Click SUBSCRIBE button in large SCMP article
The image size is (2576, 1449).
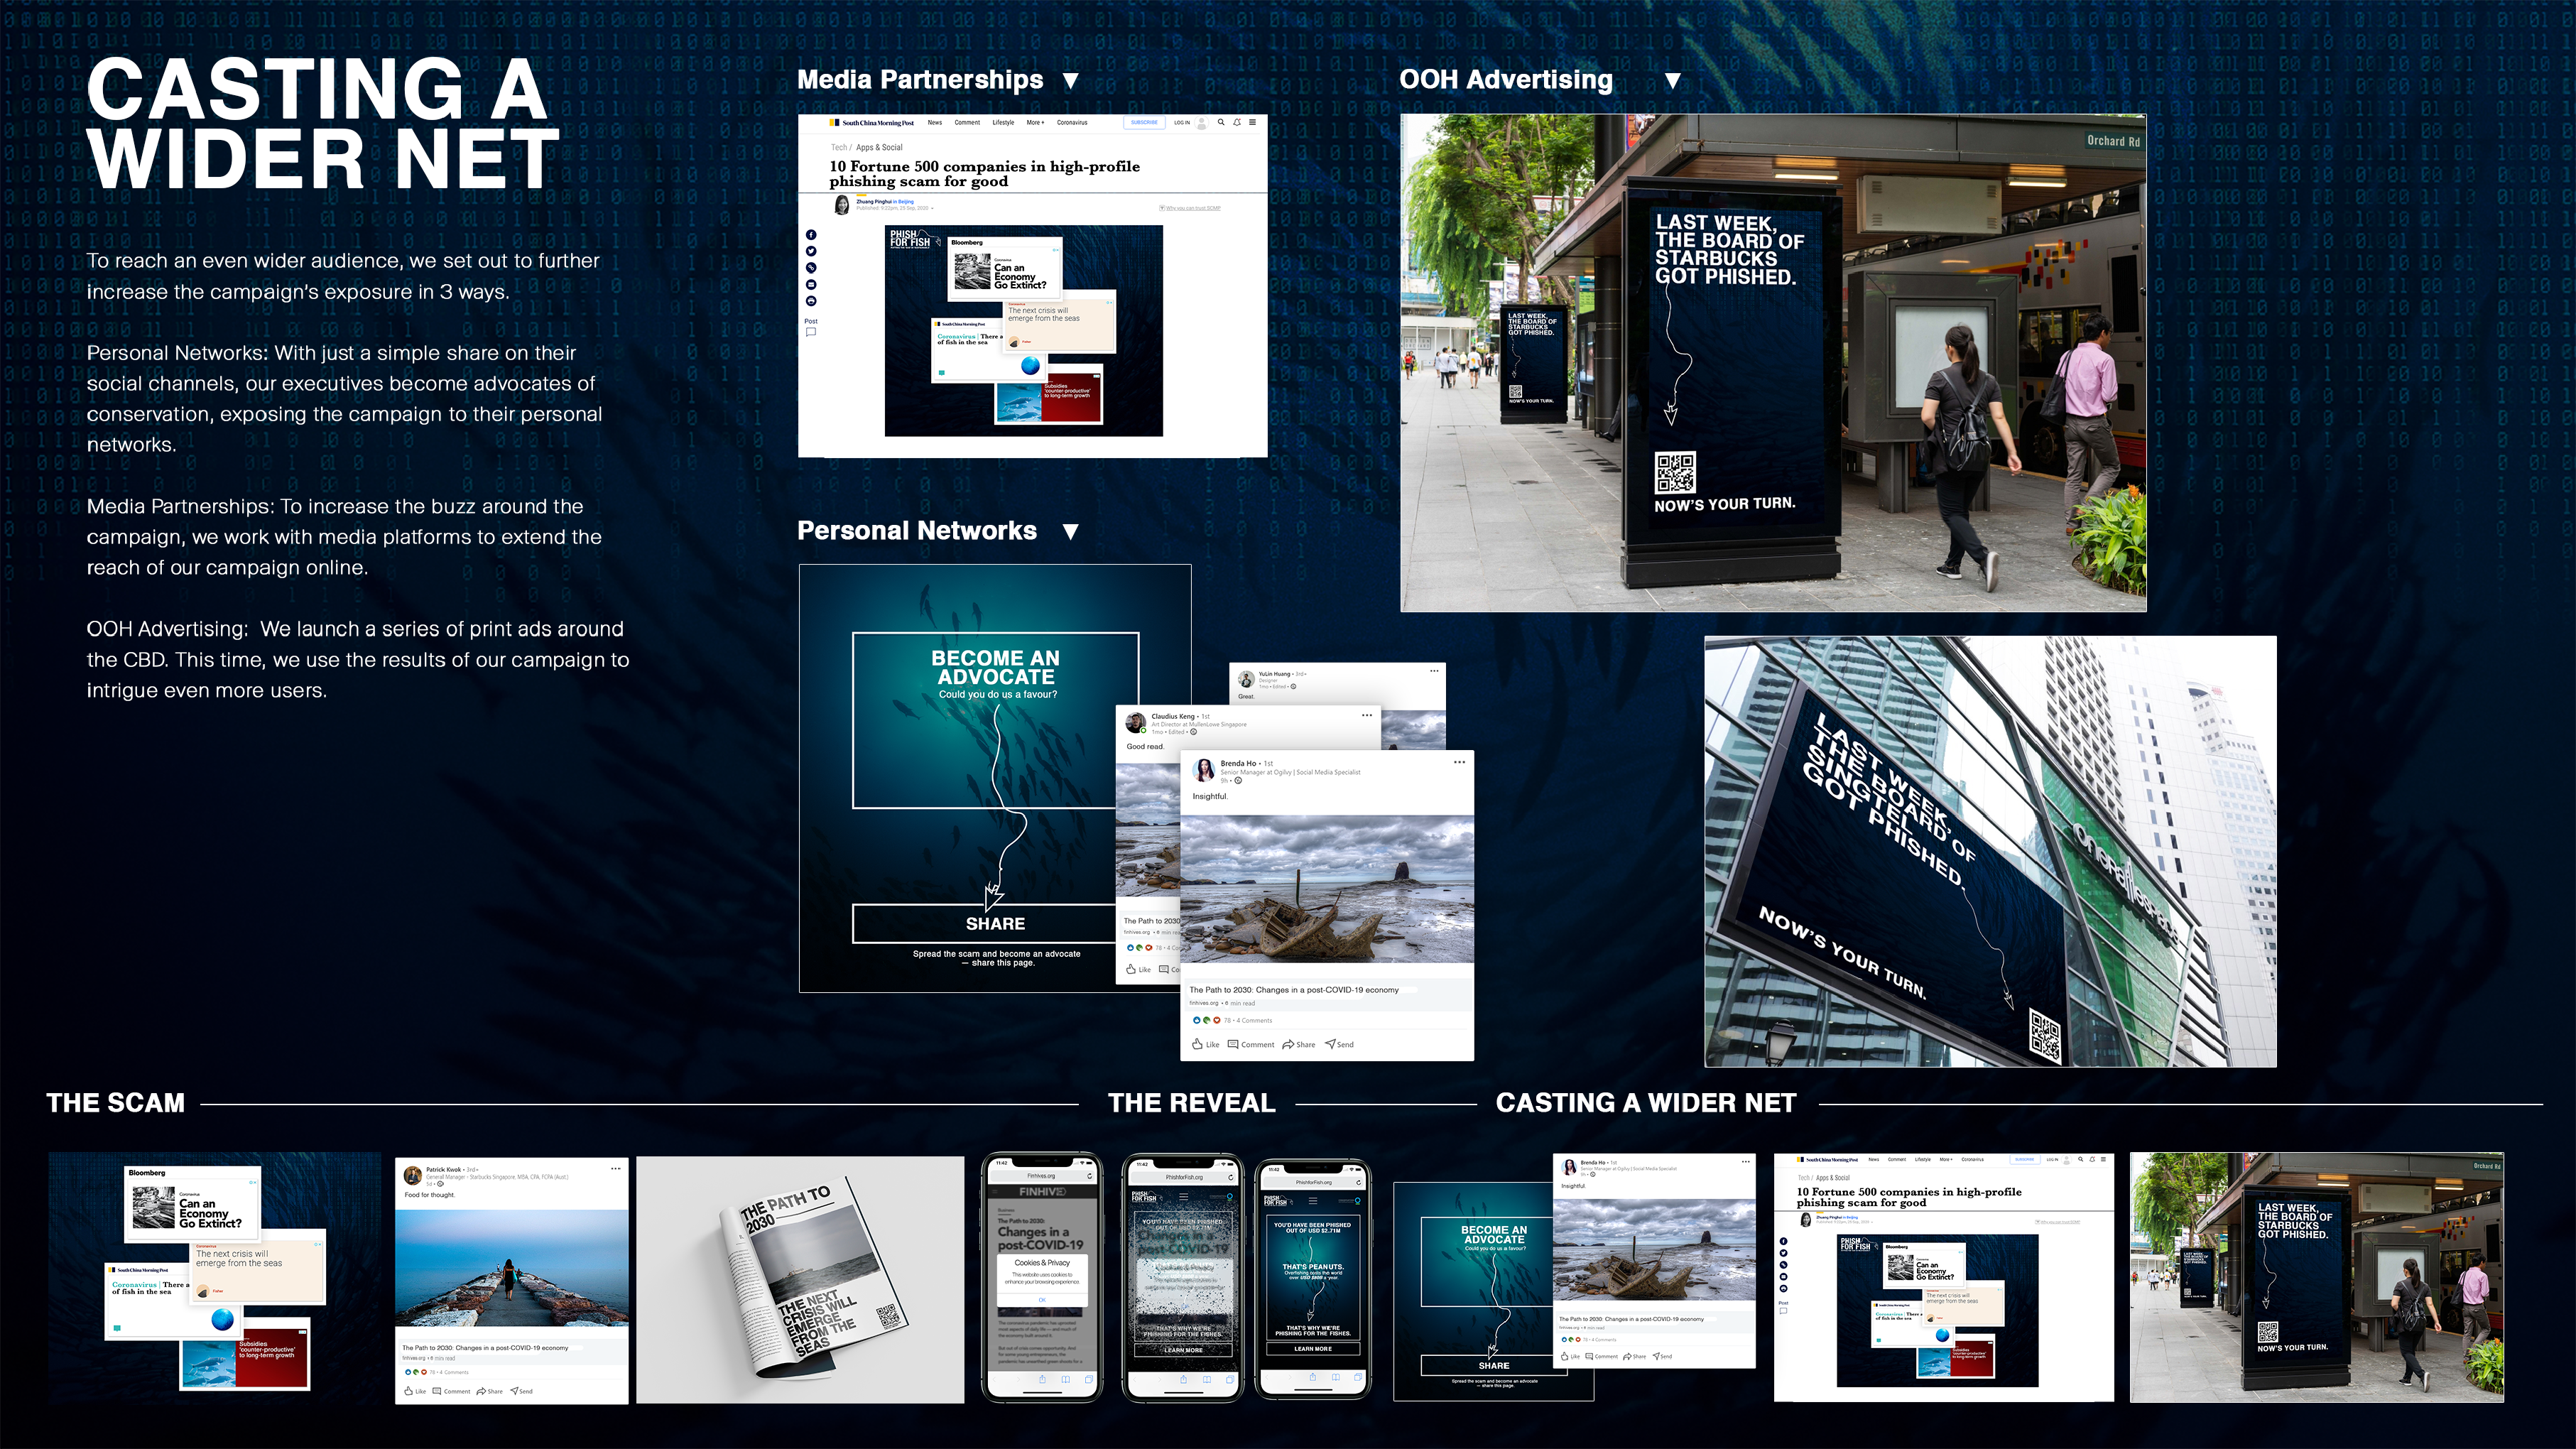(x=1144, y=123)
